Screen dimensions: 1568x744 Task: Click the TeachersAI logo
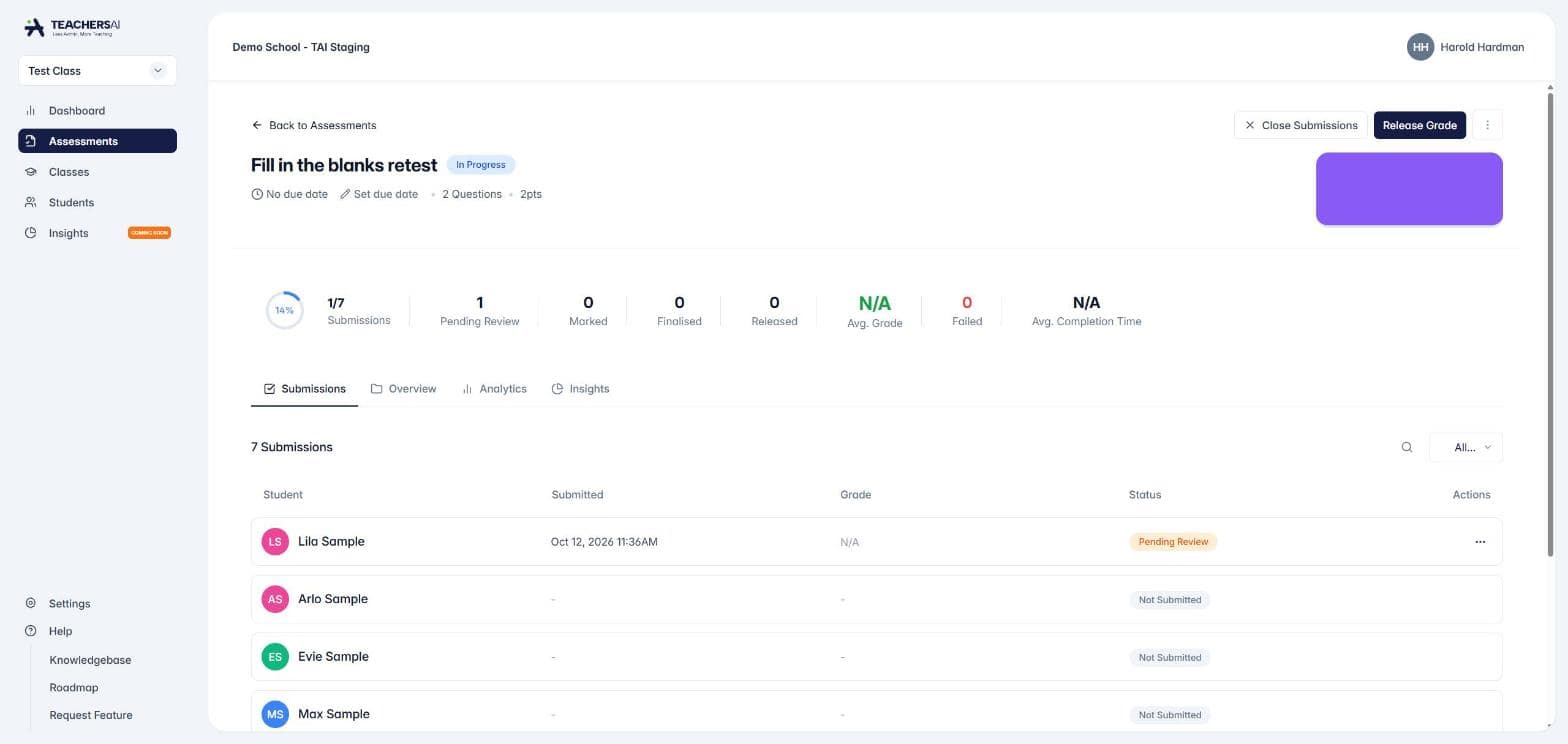(x=72, y=28)
